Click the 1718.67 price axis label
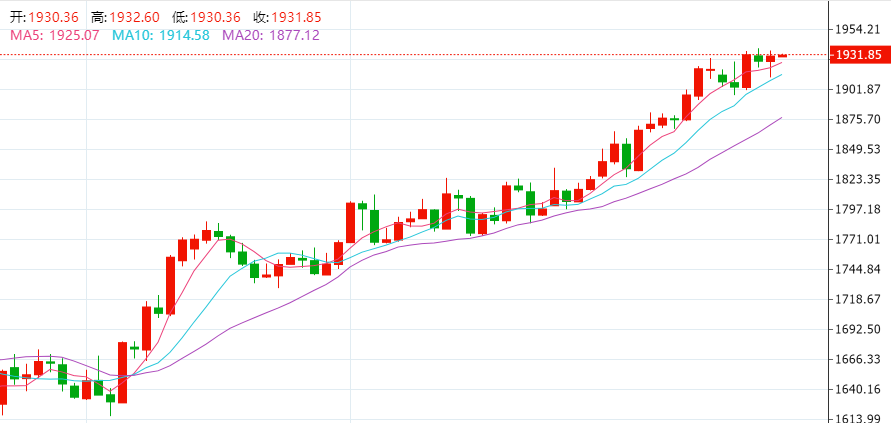The width and height of the screenshot is (891, 423). coord(858,299)
